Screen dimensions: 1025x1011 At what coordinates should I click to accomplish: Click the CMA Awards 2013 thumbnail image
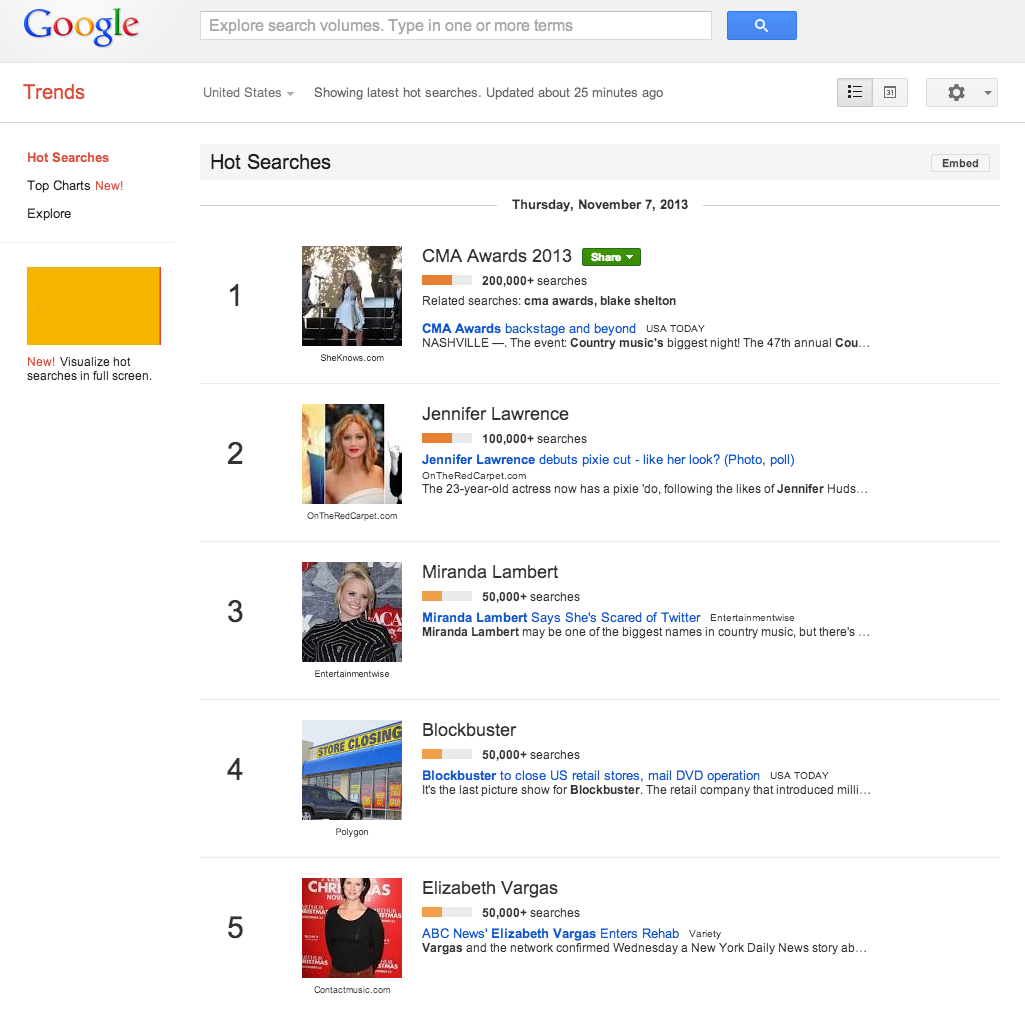[352, 296]
